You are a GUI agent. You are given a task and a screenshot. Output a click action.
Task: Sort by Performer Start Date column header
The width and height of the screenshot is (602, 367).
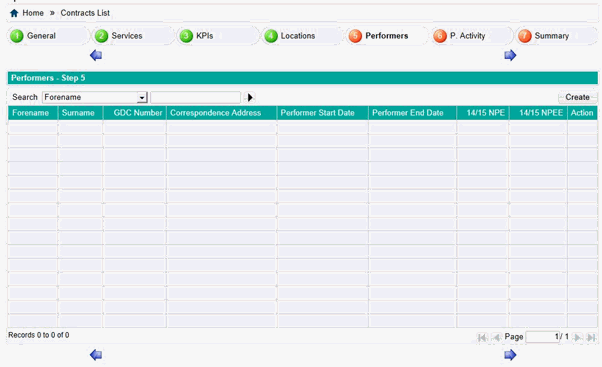(322, 113)
